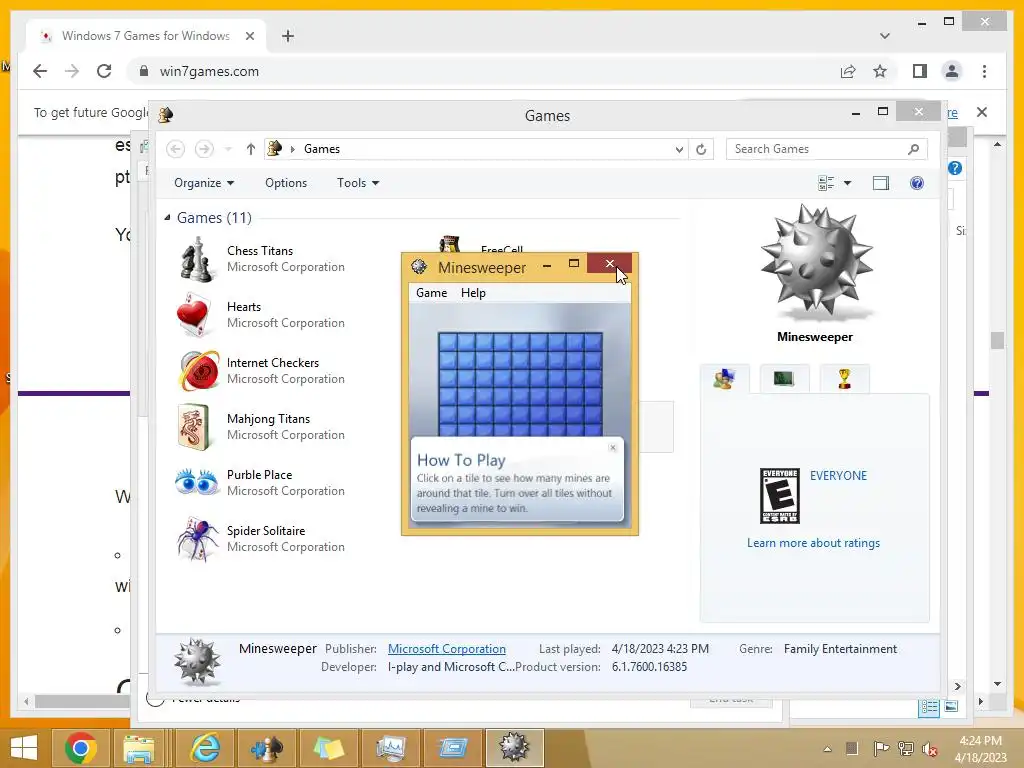
Task: Open the Help menu in Minesweeper
Action: tap(473, 293)
